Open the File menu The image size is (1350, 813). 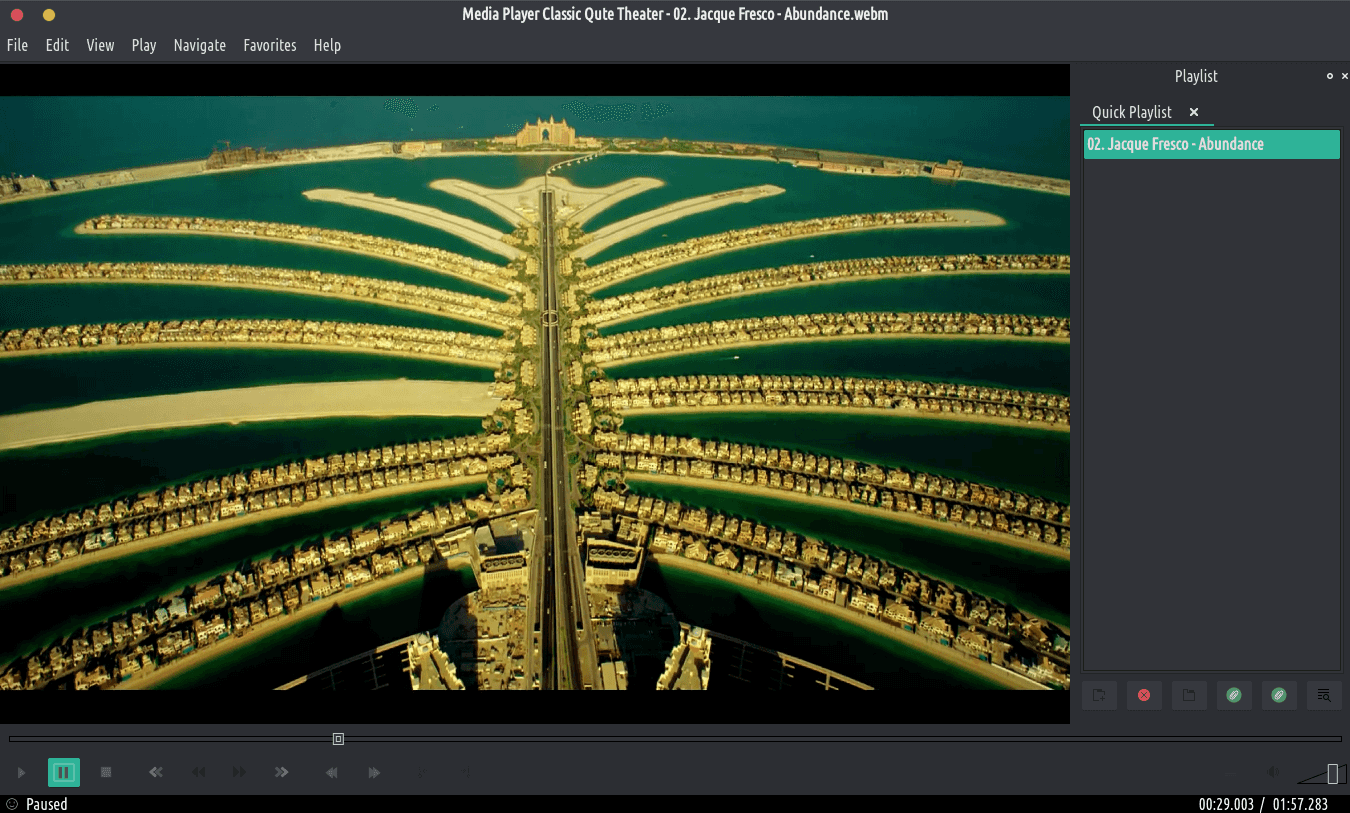pos(17,45)
